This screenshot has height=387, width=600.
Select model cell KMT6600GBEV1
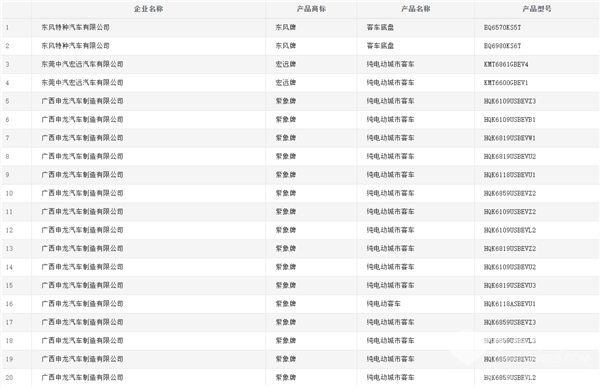coord(506,83)
